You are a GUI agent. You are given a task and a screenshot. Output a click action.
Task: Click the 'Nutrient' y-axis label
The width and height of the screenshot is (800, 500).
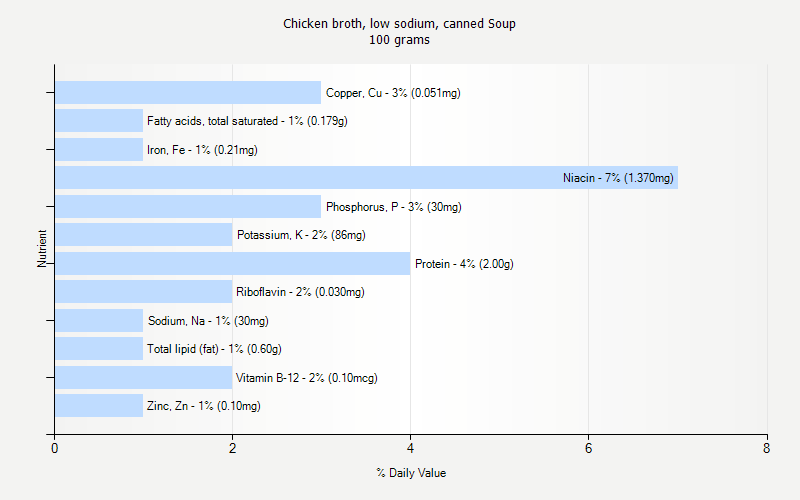tap(42, 249)
